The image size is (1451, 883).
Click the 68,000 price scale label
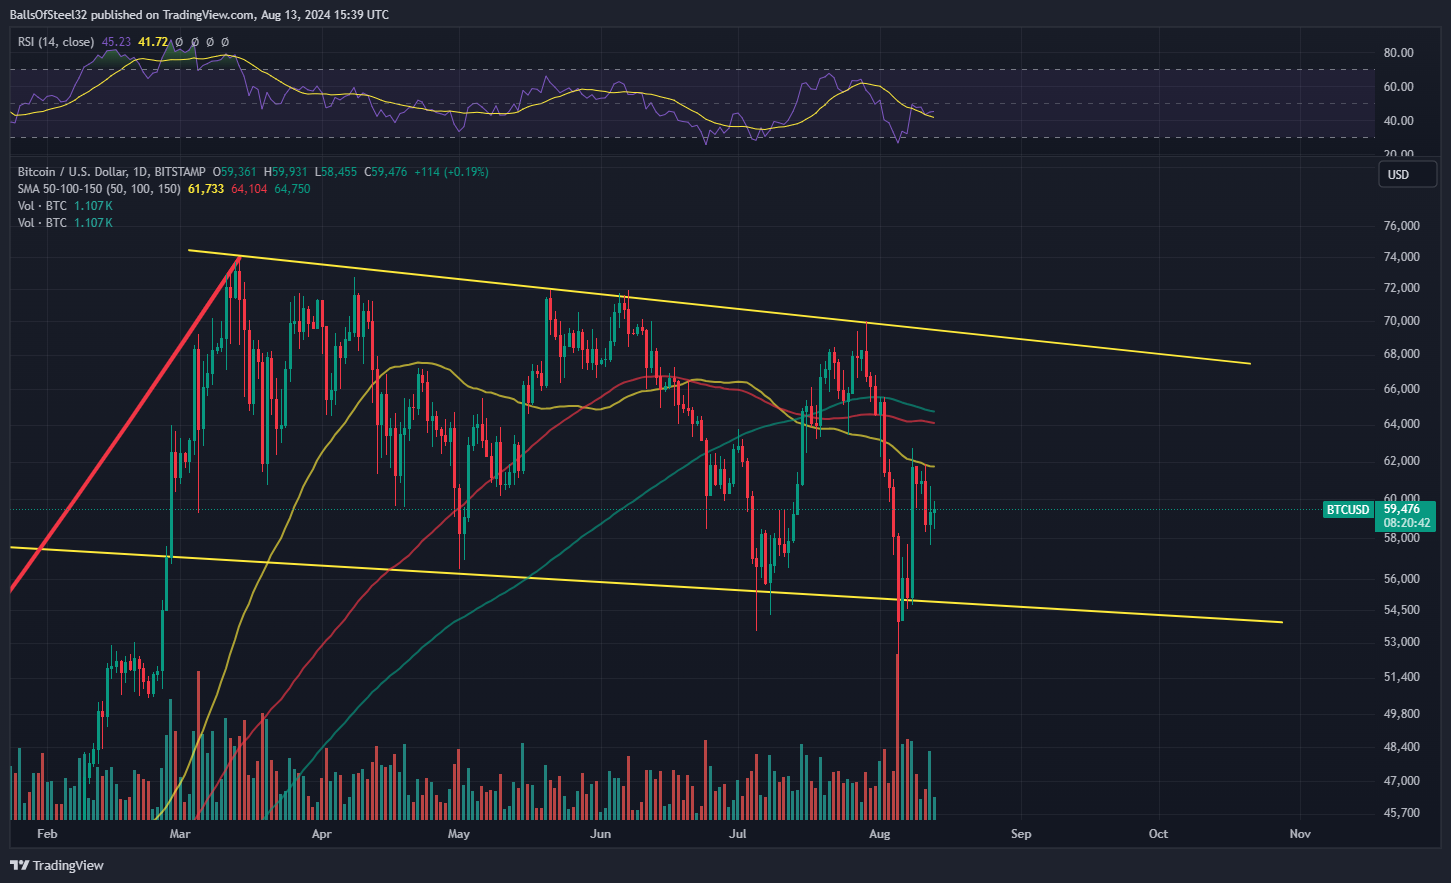point(1401,354)
